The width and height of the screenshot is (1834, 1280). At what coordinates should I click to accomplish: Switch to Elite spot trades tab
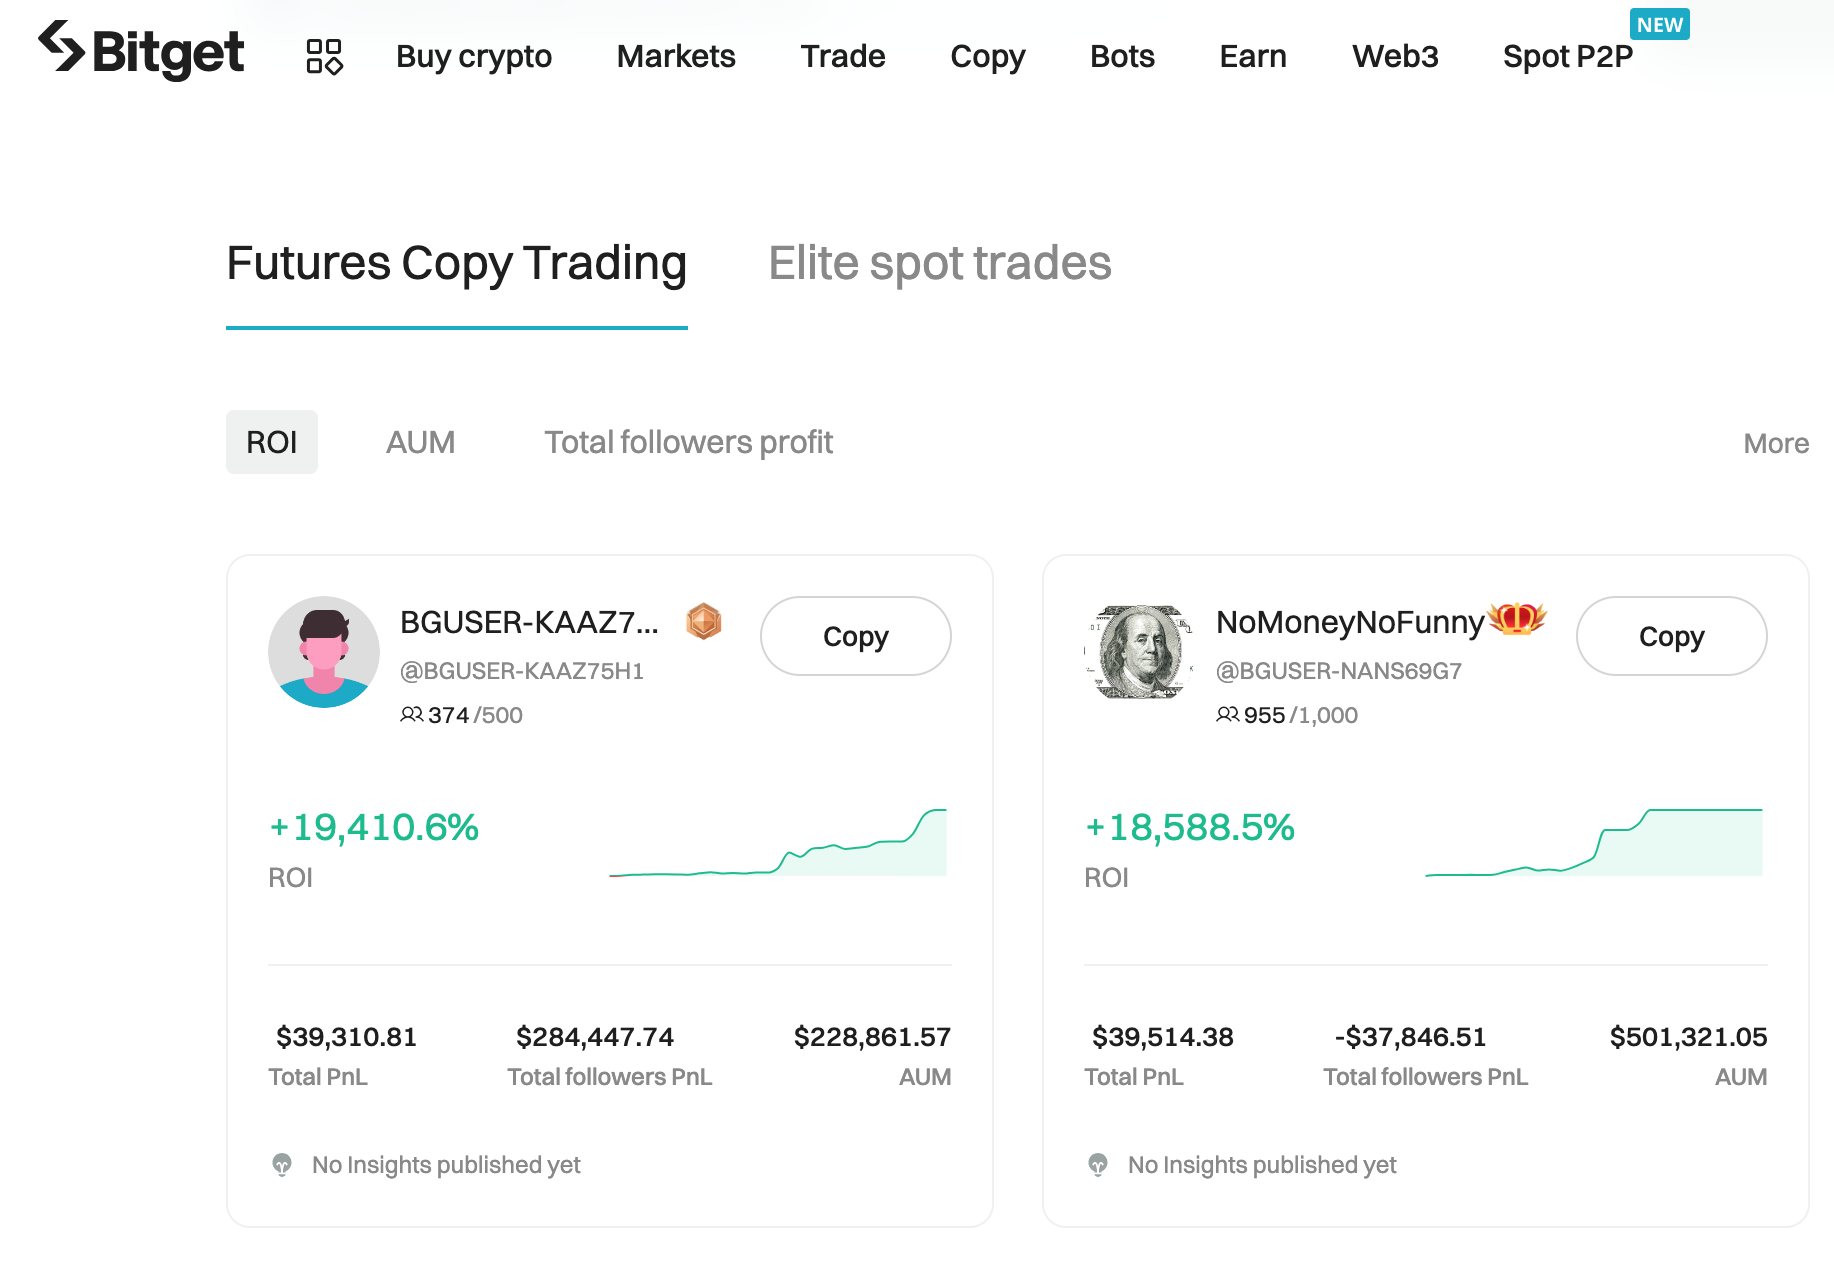(939, 264)
